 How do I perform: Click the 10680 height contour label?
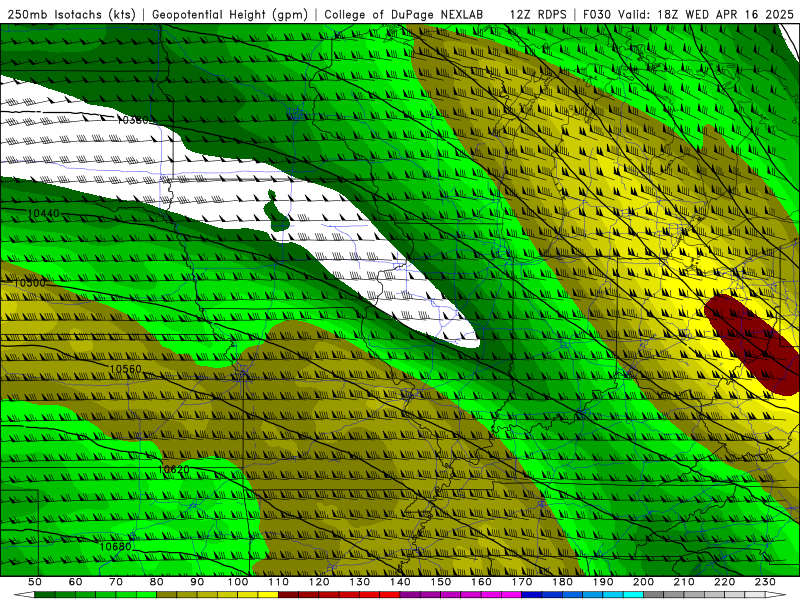115,546
